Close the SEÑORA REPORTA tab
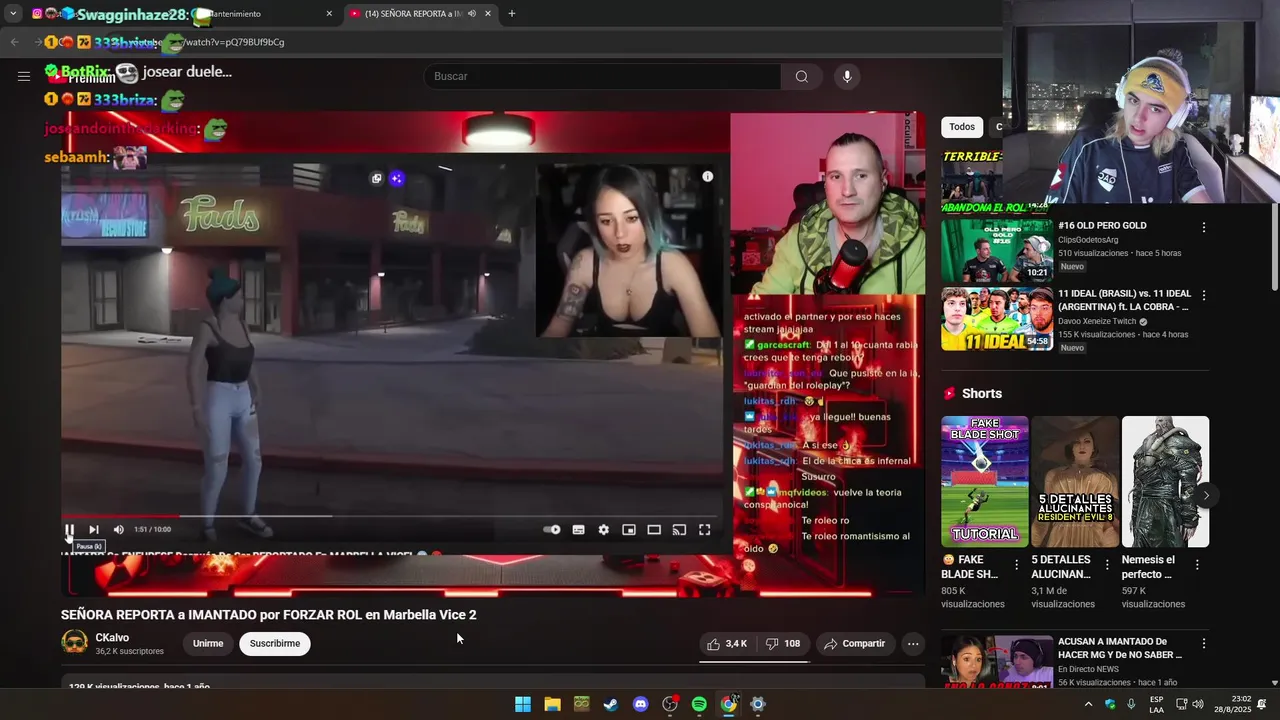 488,14
